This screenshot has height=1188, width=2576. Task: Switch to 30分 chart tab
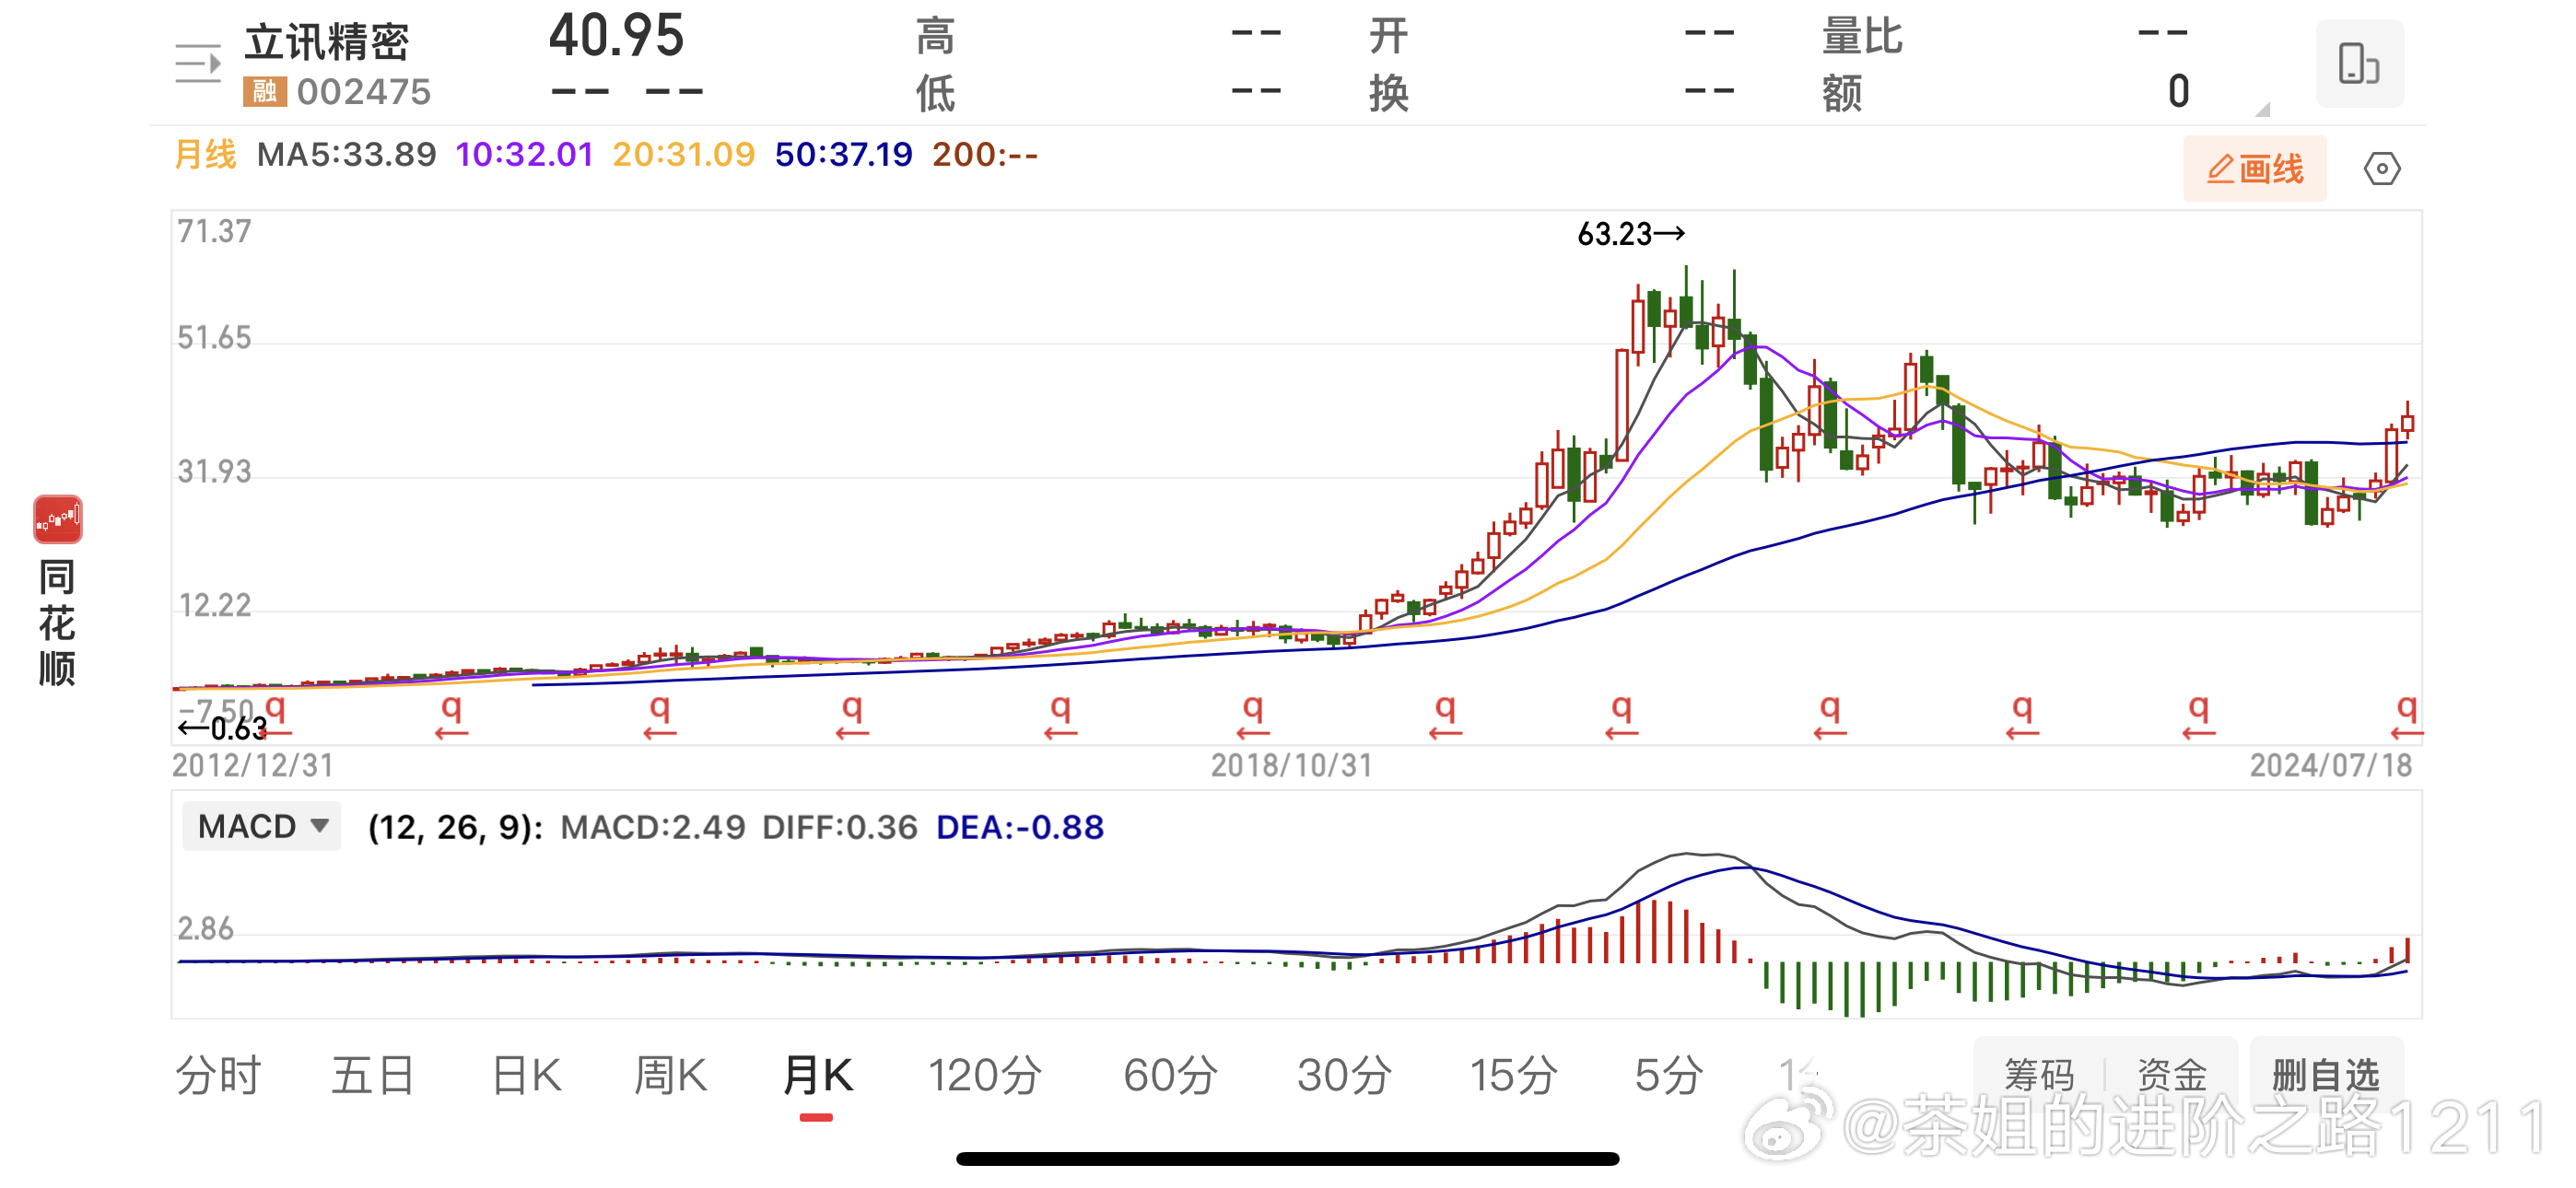click(1344, 1075)
